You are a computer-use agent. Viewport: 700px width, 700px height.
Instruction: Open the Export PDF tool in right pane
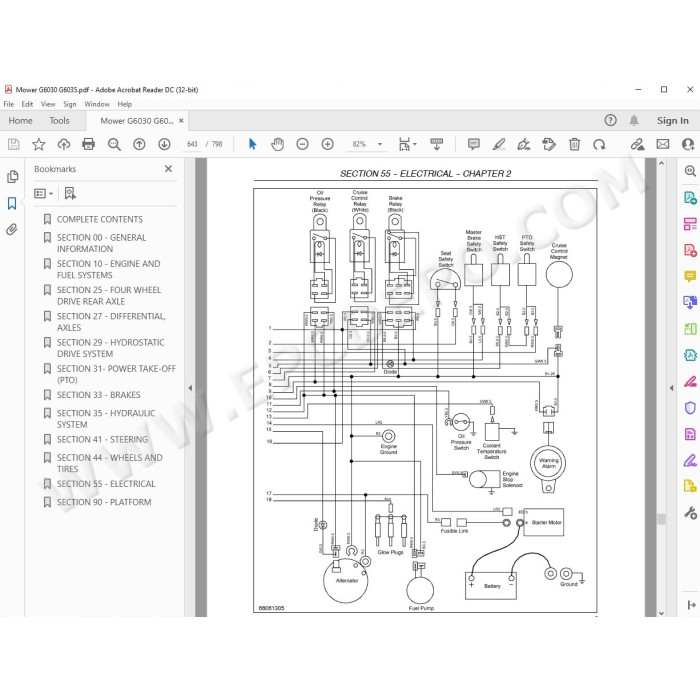tap(690, 197)
